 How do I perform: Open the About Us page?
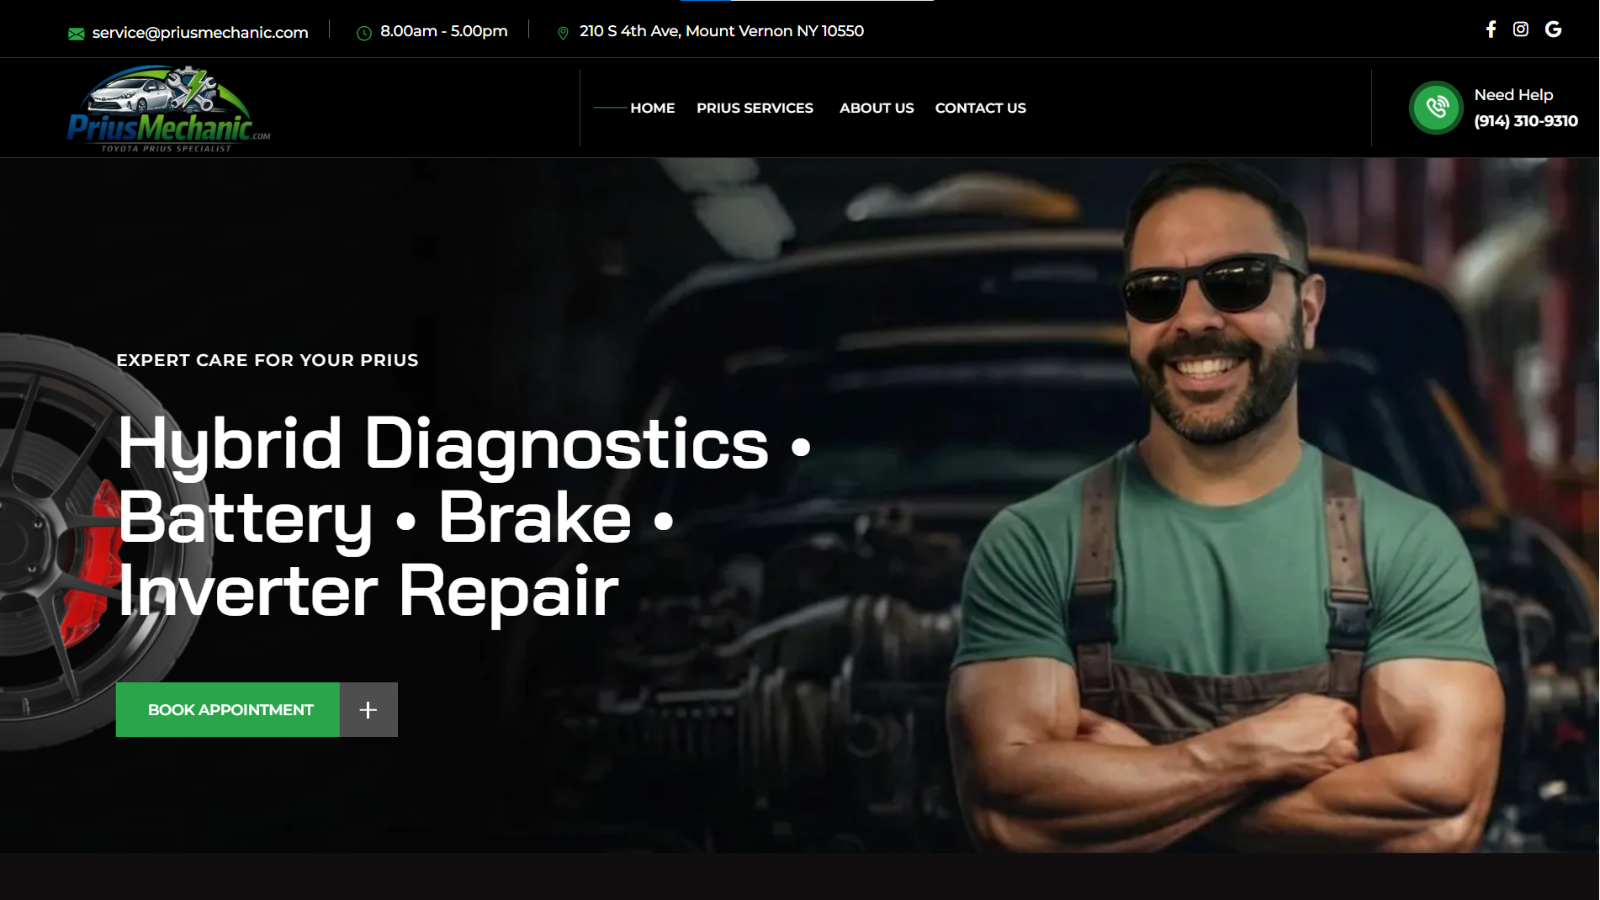pos(876,108)
